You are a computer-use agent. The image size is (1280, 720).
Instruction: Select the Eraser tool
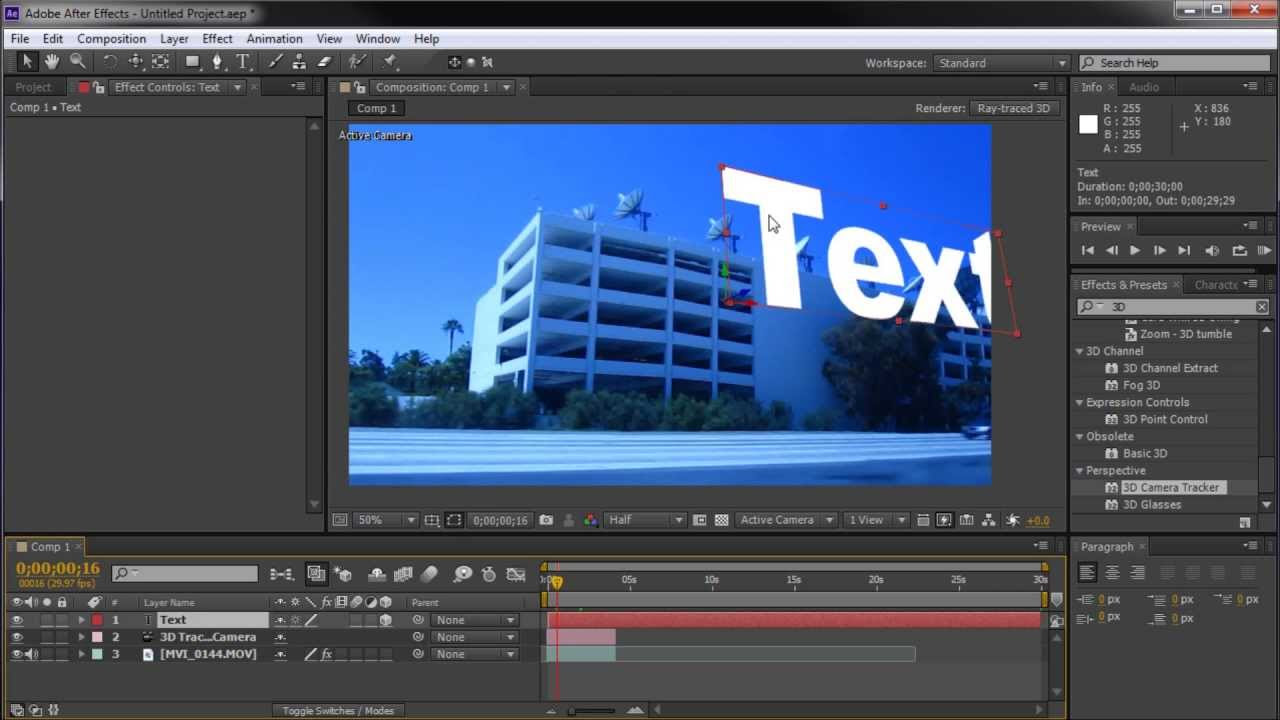324,62
